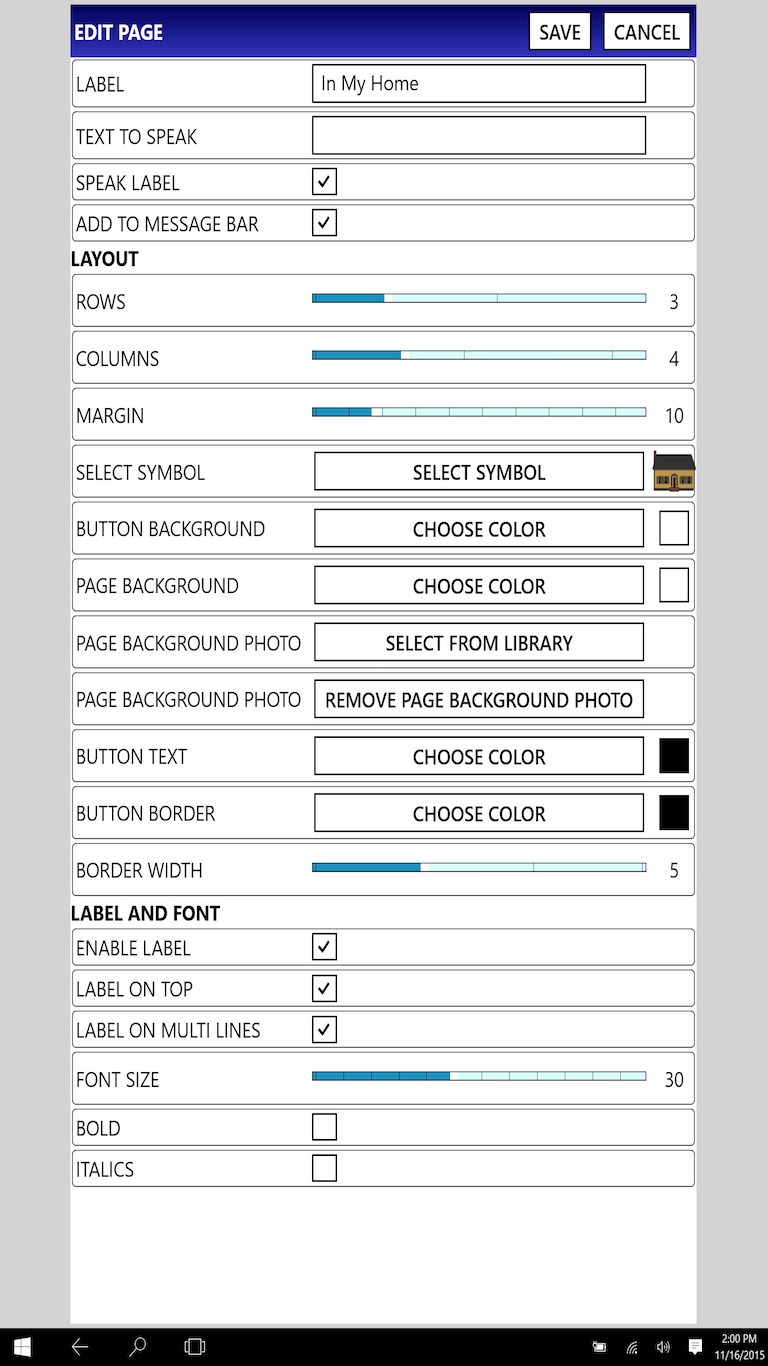Turn on the Italics checkbox

coord(324,1168)
